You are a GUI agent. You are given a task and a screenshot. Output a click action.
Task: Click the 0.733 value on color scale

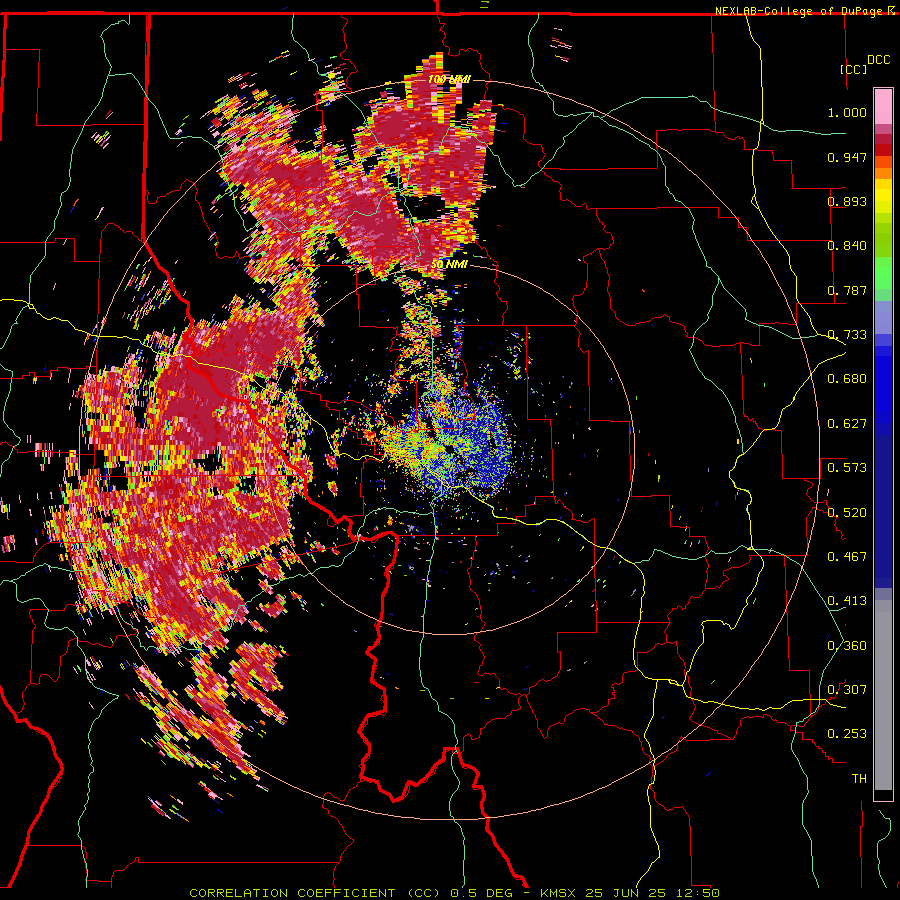(847, 335)
